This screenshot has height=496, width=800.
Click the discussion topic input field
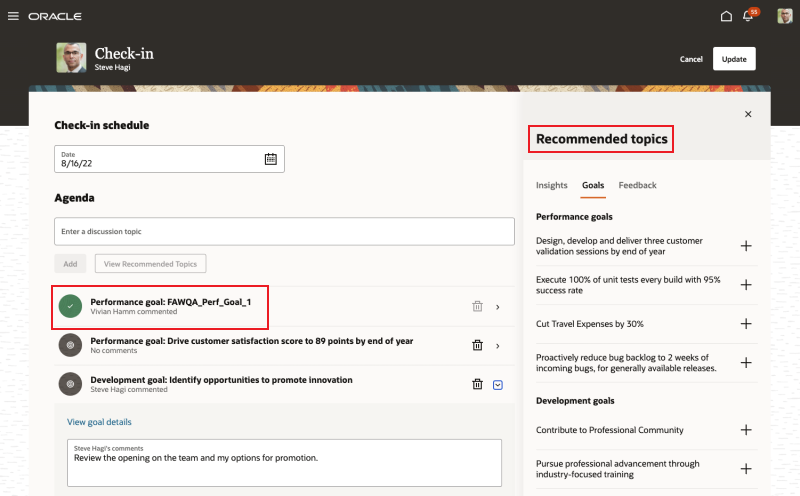[x=284, y=231]
